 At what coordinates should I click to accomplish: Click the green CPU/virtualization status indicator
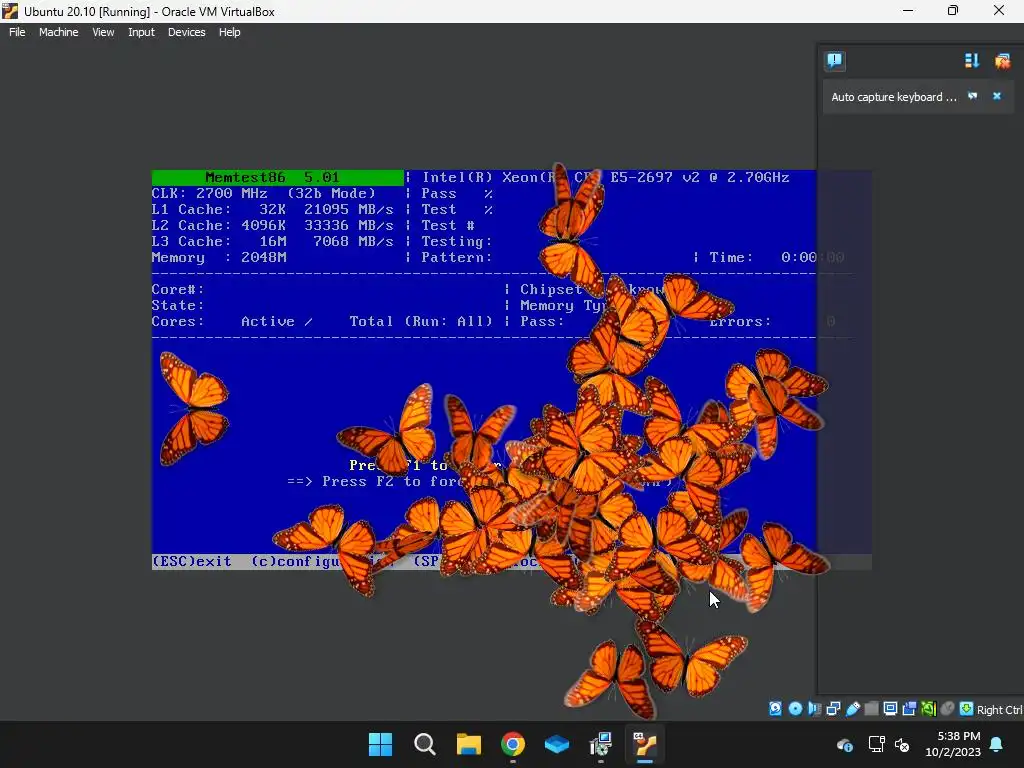(x=929, y=709)
